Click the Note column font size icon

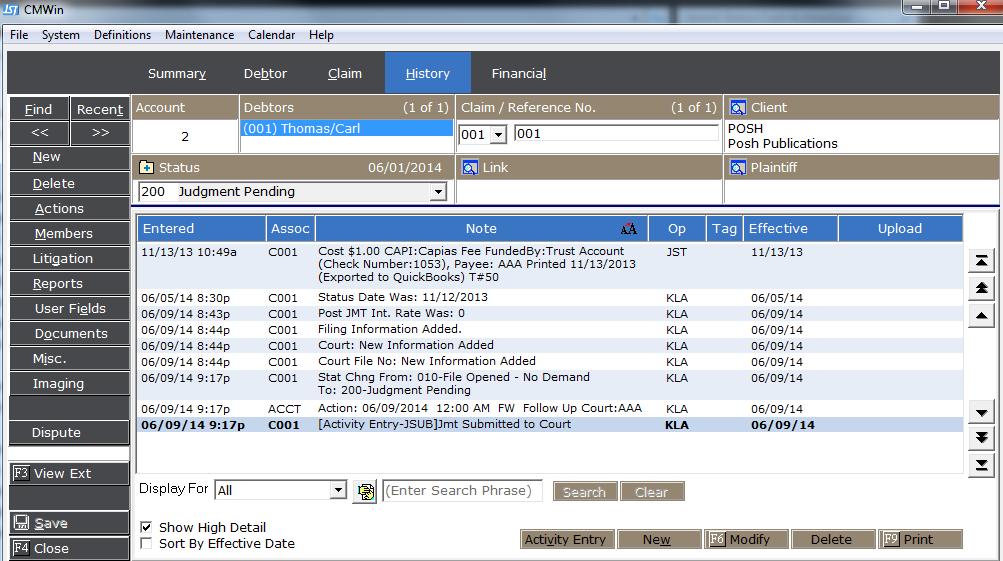tap(628, 229)
